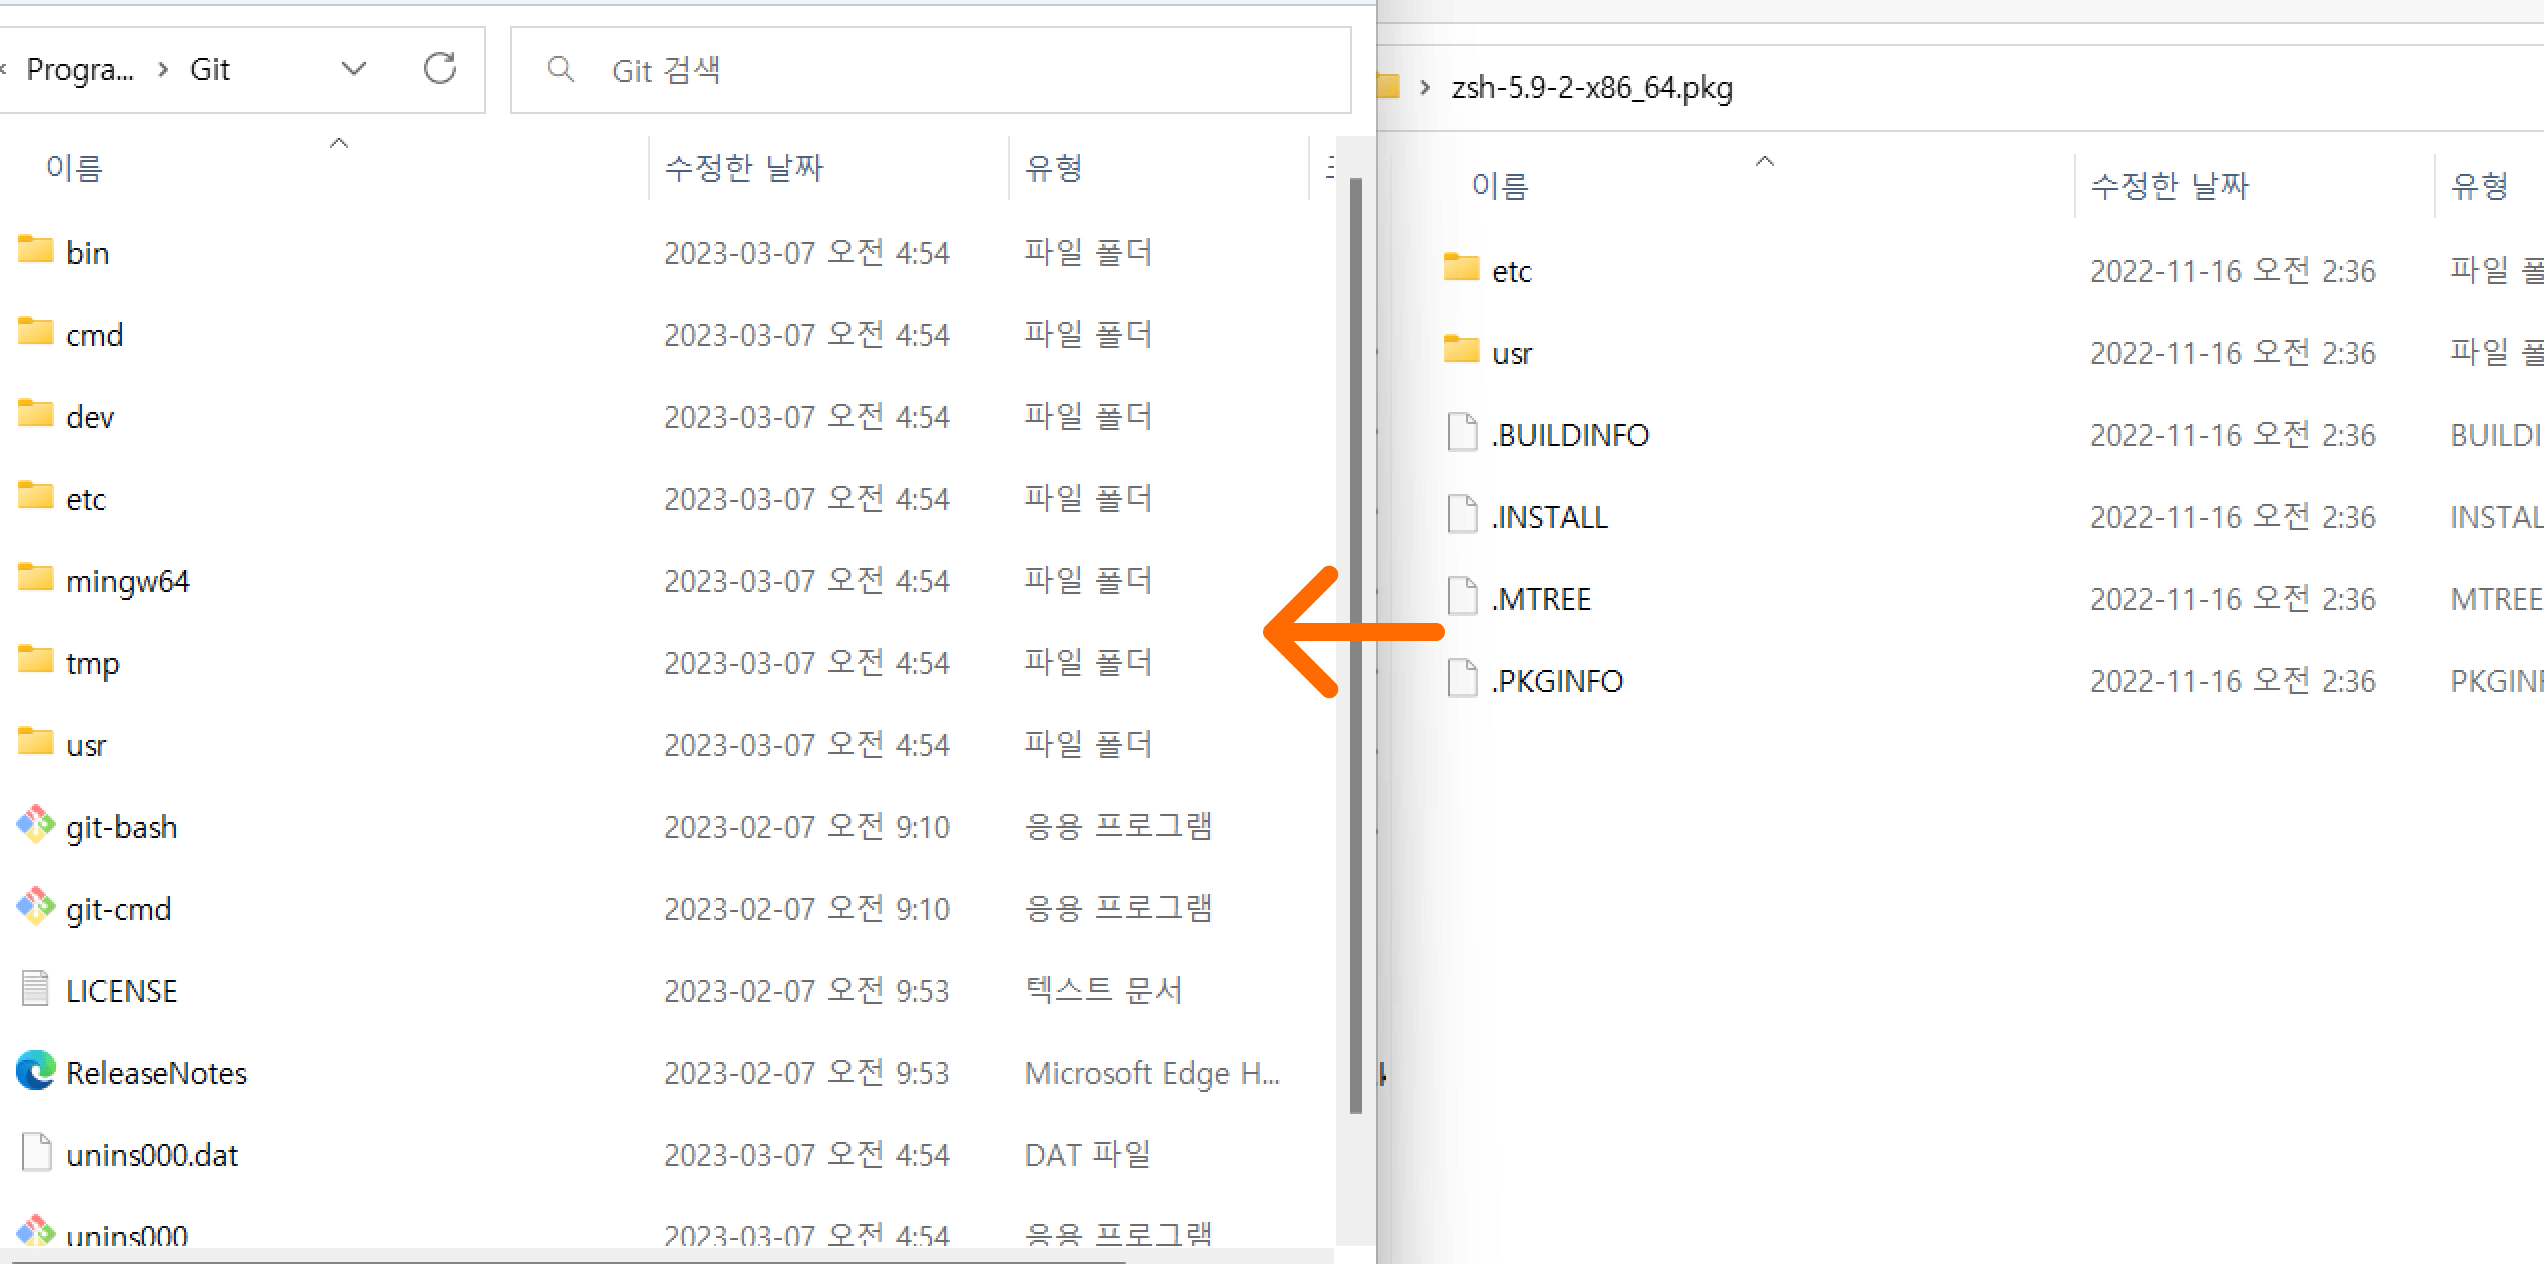Select the .PKGINFO file icon

pyautogui.click(x=1462, y=678)
